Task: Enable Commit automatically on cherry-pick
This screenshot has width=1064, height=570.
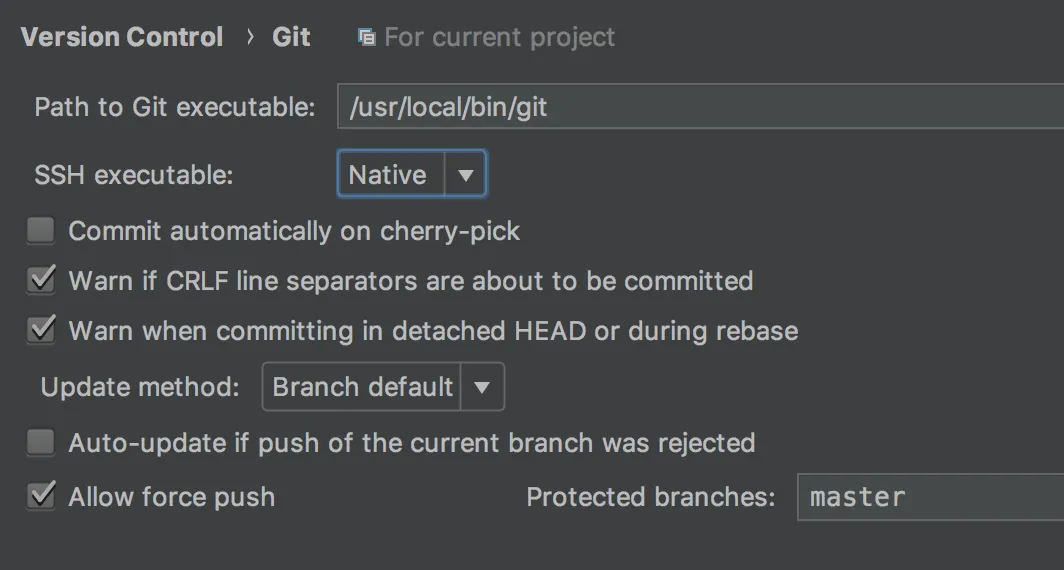Action: coord(41,231)
